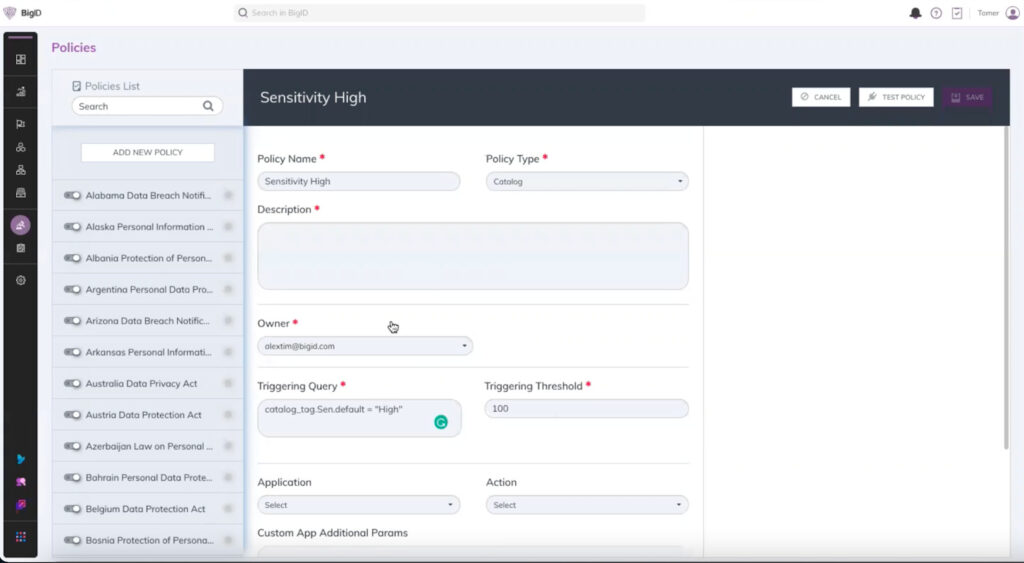Expand the Owner dropdown
The width and height of the screenshot is (1024, 563).
coord(365,346)
